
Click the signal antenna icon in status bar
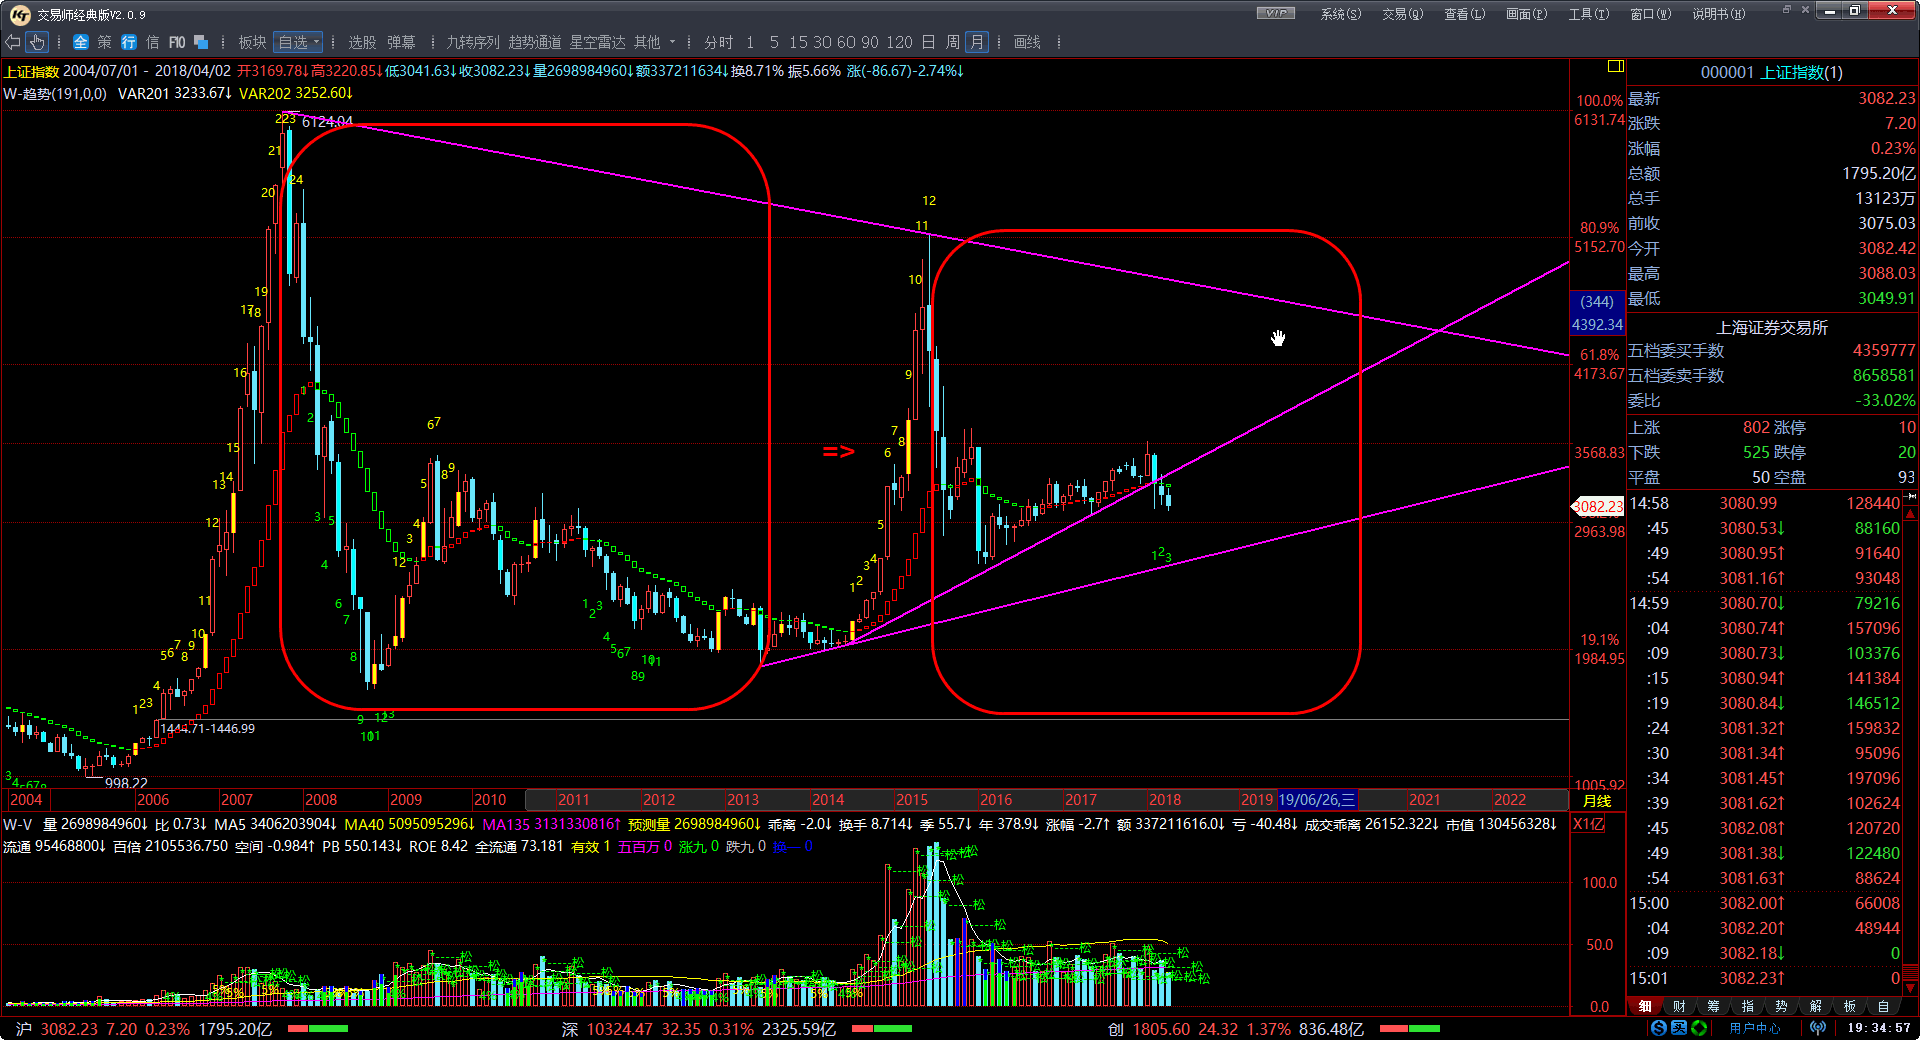1818,1028
